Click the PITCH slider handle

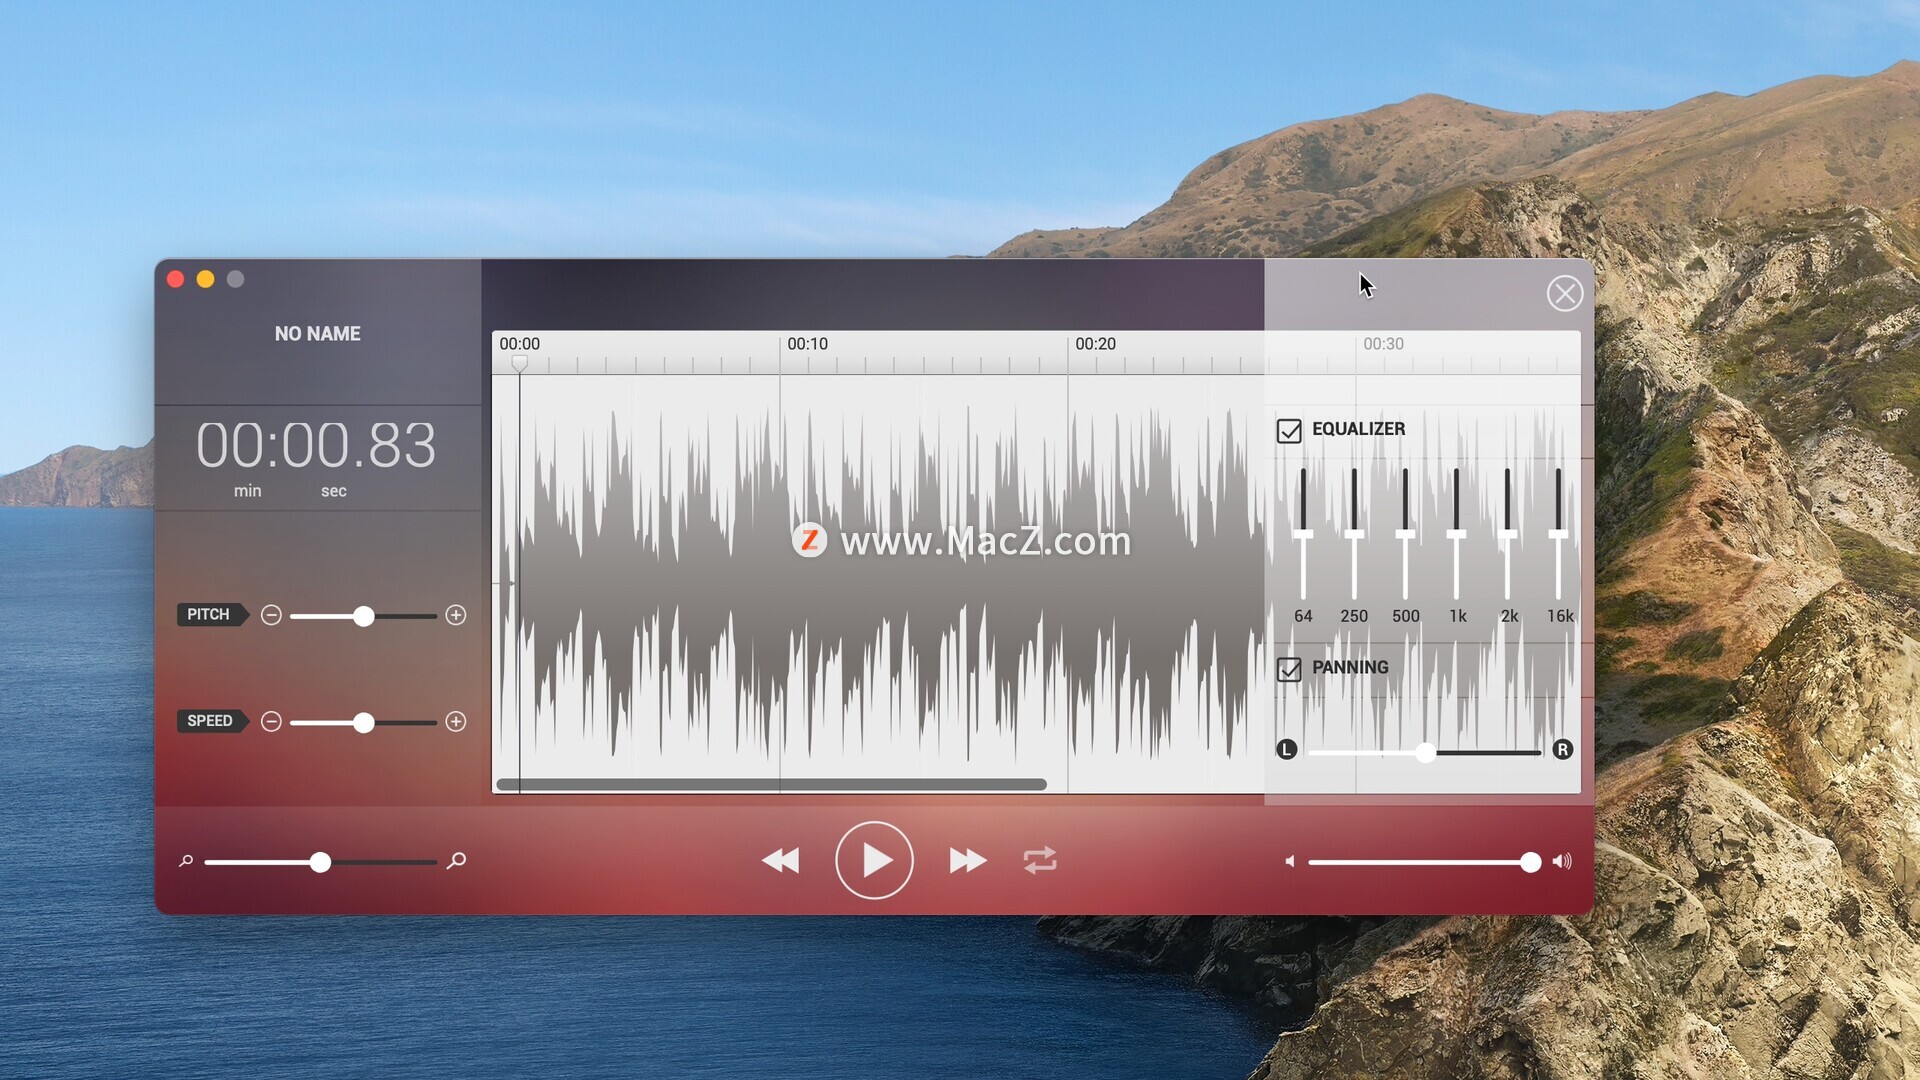coord(364,616)
